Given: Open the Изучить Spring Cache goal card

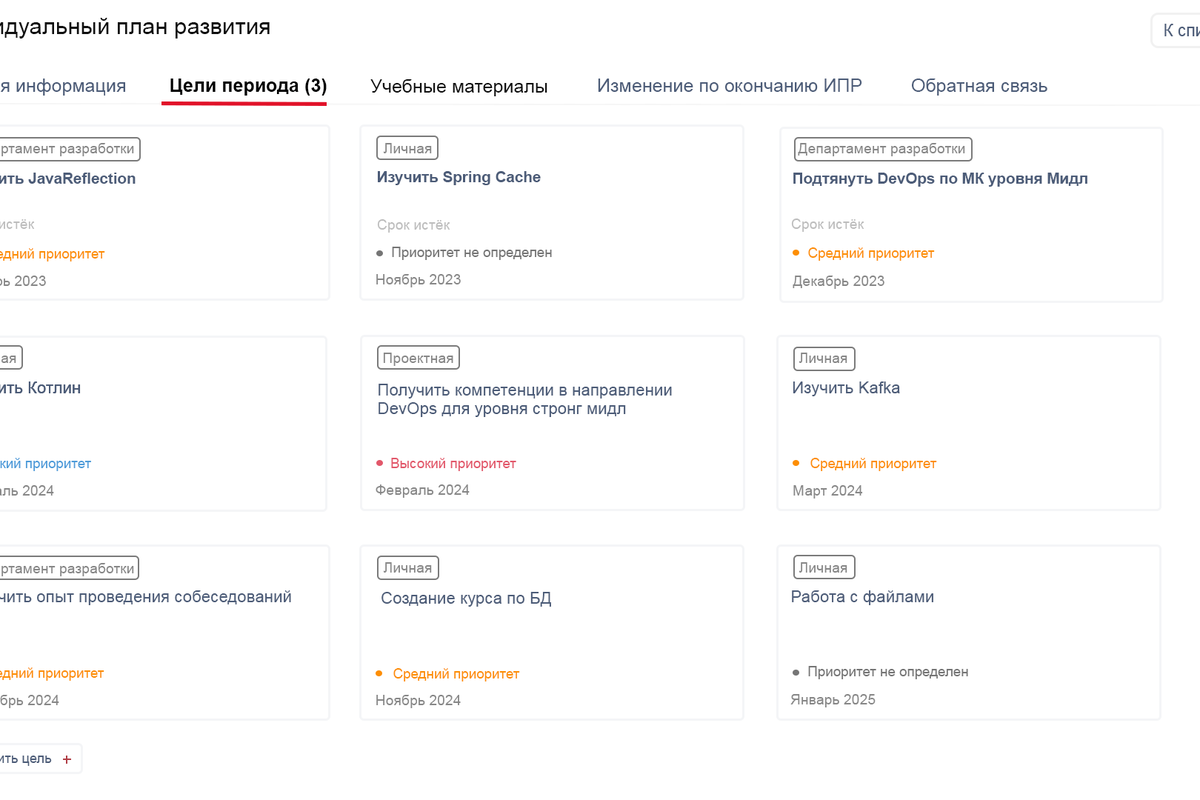Looking at the screenshot, I should [459, 177].
